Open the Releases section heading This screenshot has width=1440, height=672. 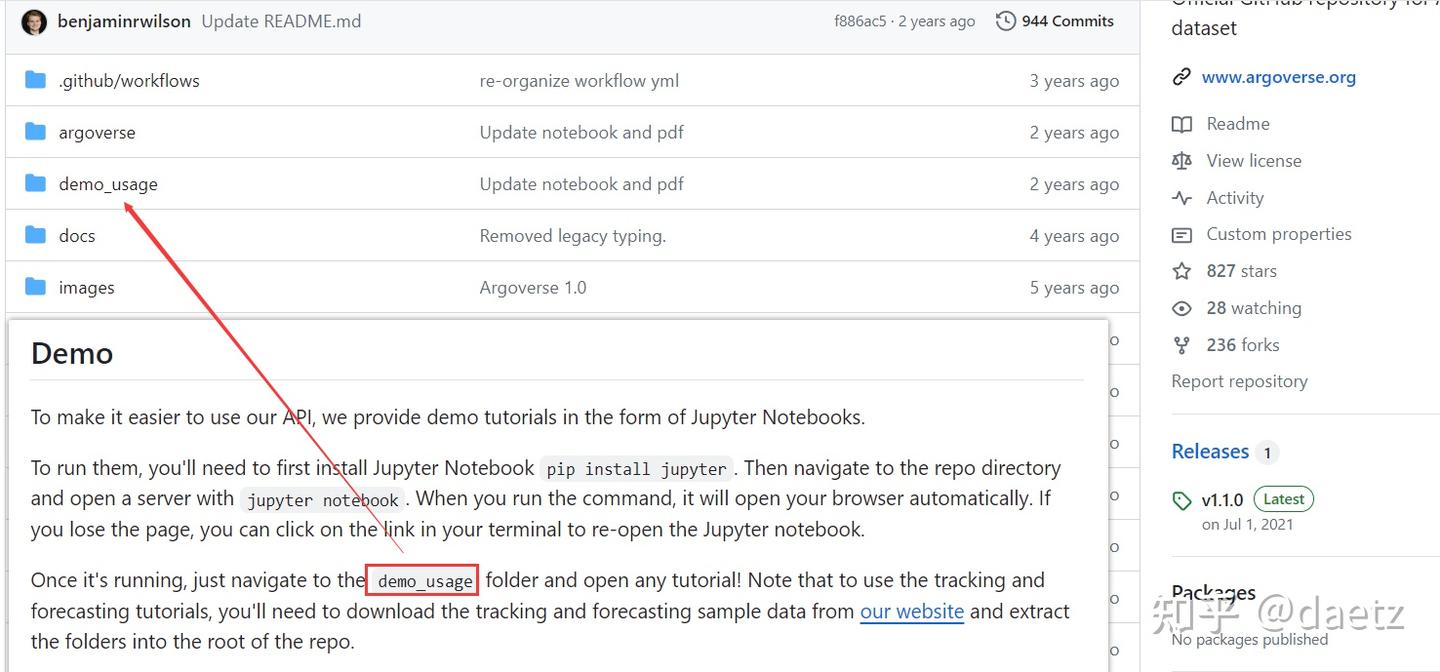(1210, 452)
